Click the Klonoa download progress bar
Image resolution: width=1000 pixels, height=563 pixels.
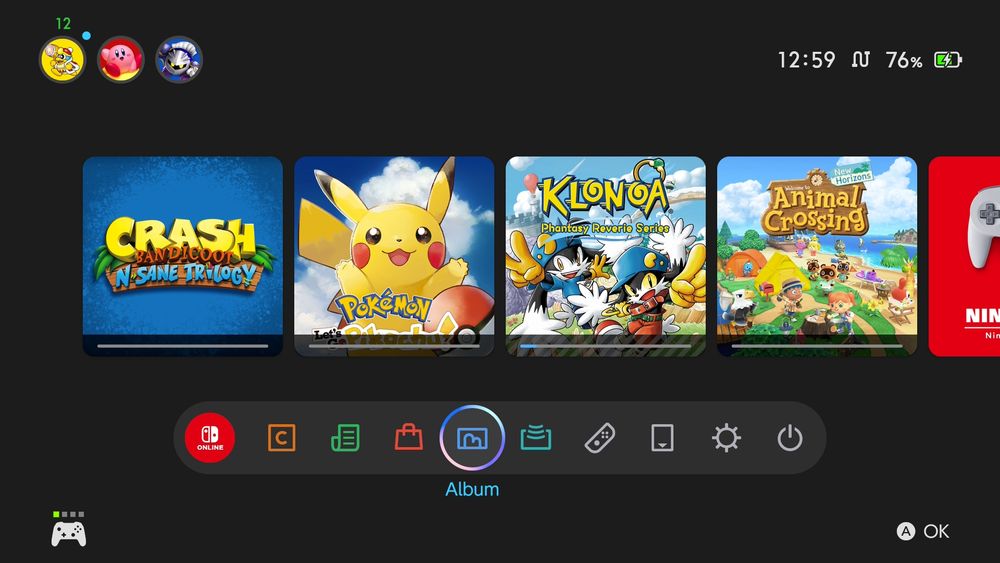pyautogui.click(x=606, y=346)
